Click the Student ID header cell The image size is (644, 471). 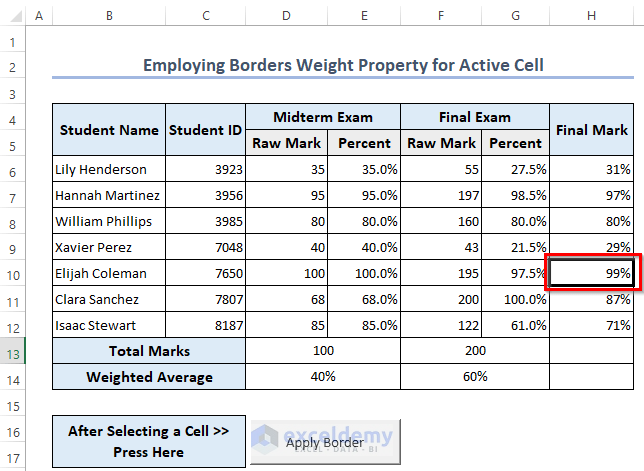point(205,130)
